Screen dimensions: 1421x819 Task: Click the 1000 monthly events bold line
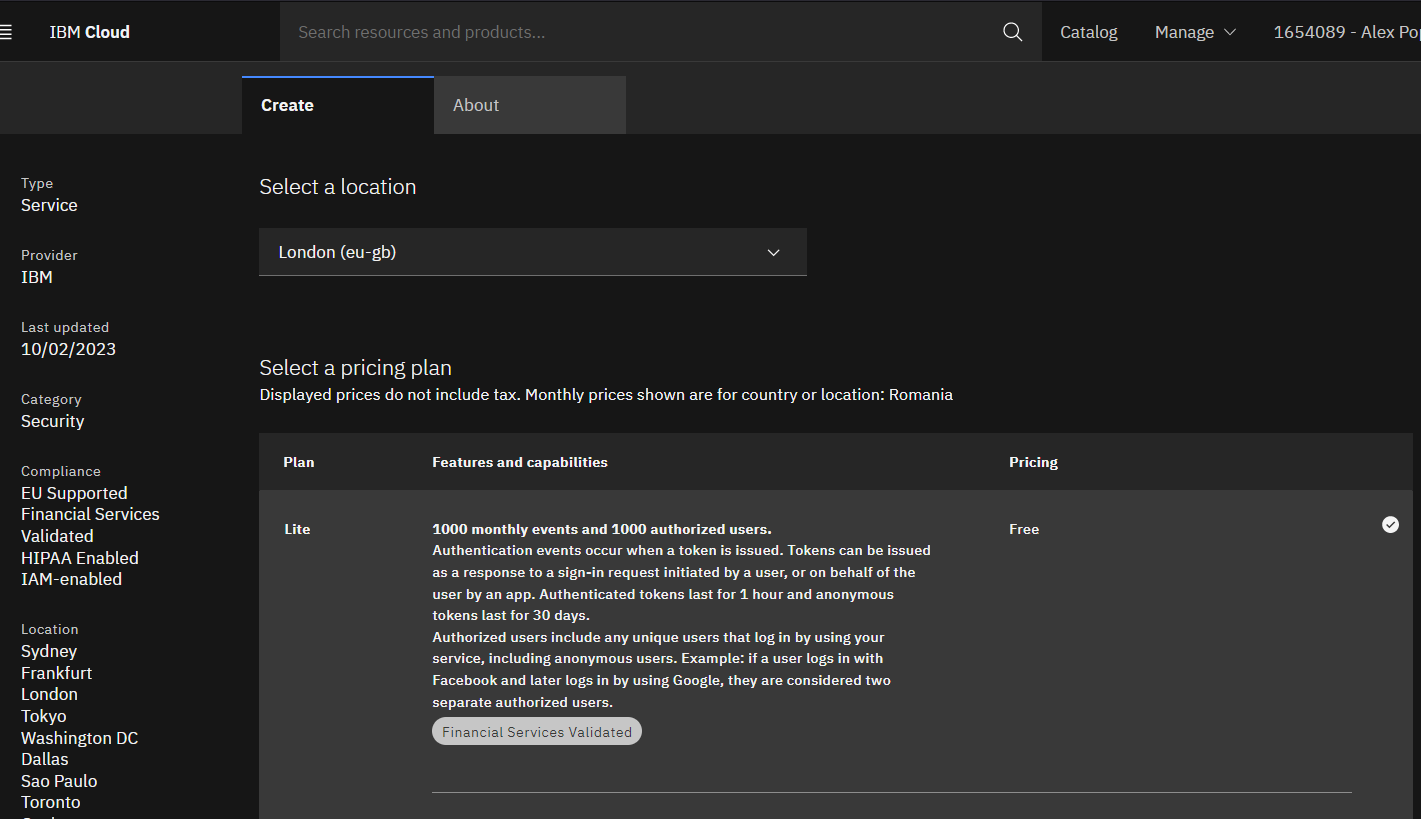pyautogui.click(x=602, y=529)
